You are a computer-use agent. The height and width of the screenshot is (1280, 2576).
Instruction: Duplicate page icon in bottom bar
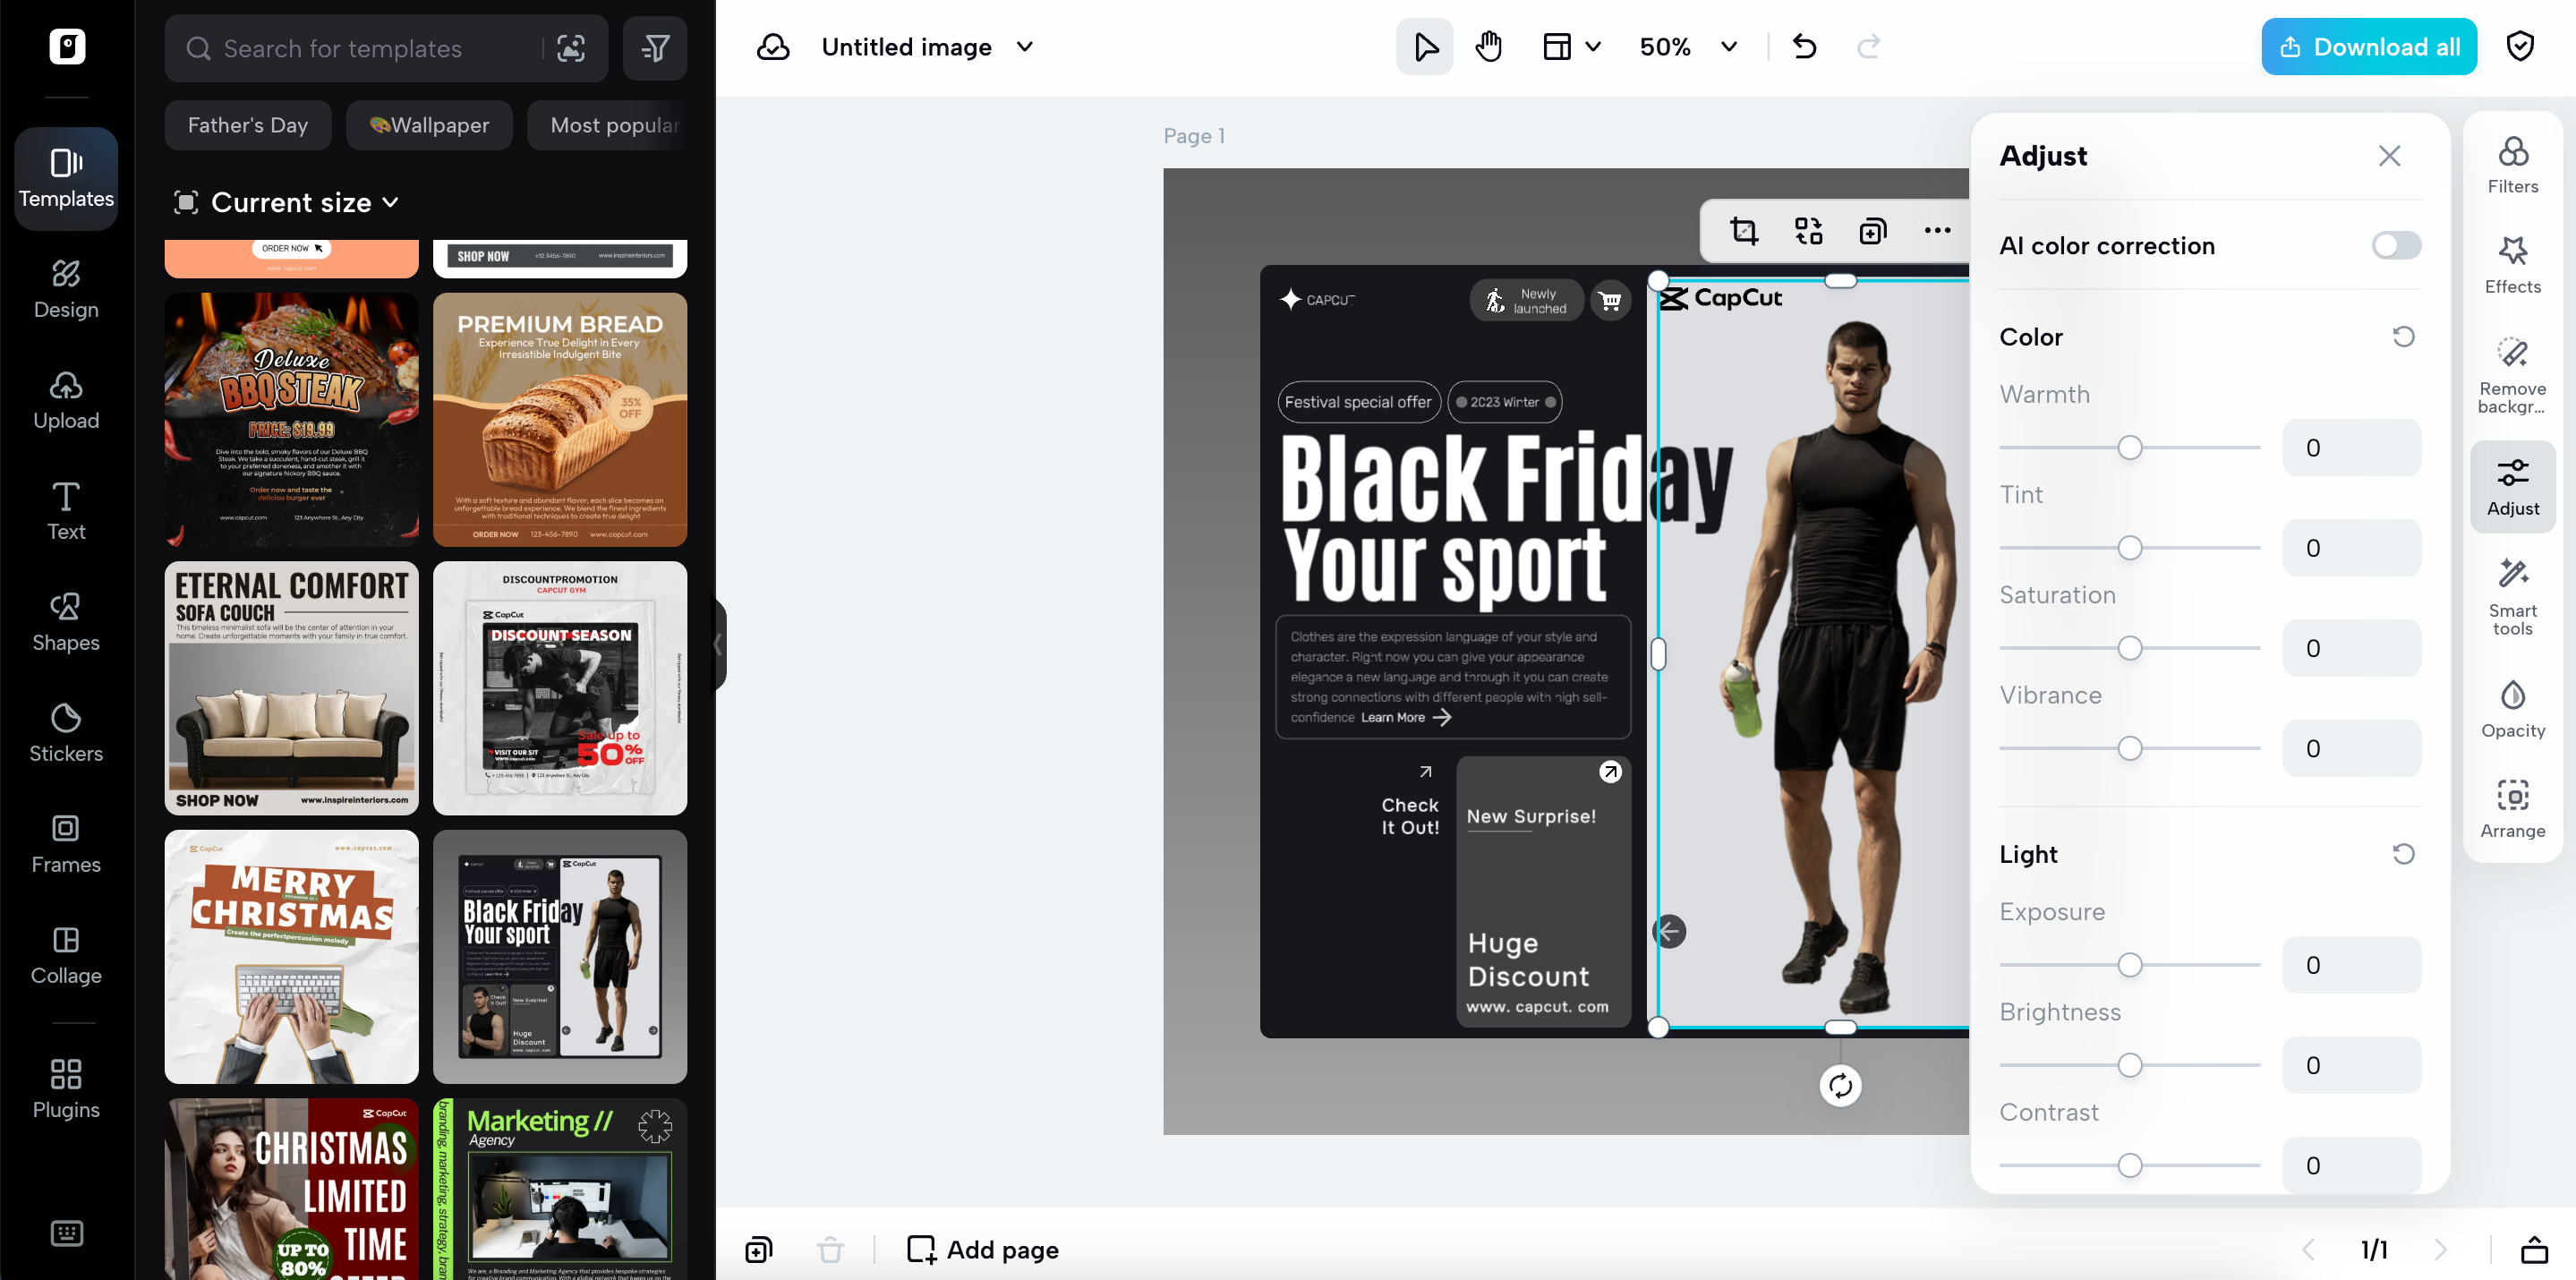click(759, 1250)
